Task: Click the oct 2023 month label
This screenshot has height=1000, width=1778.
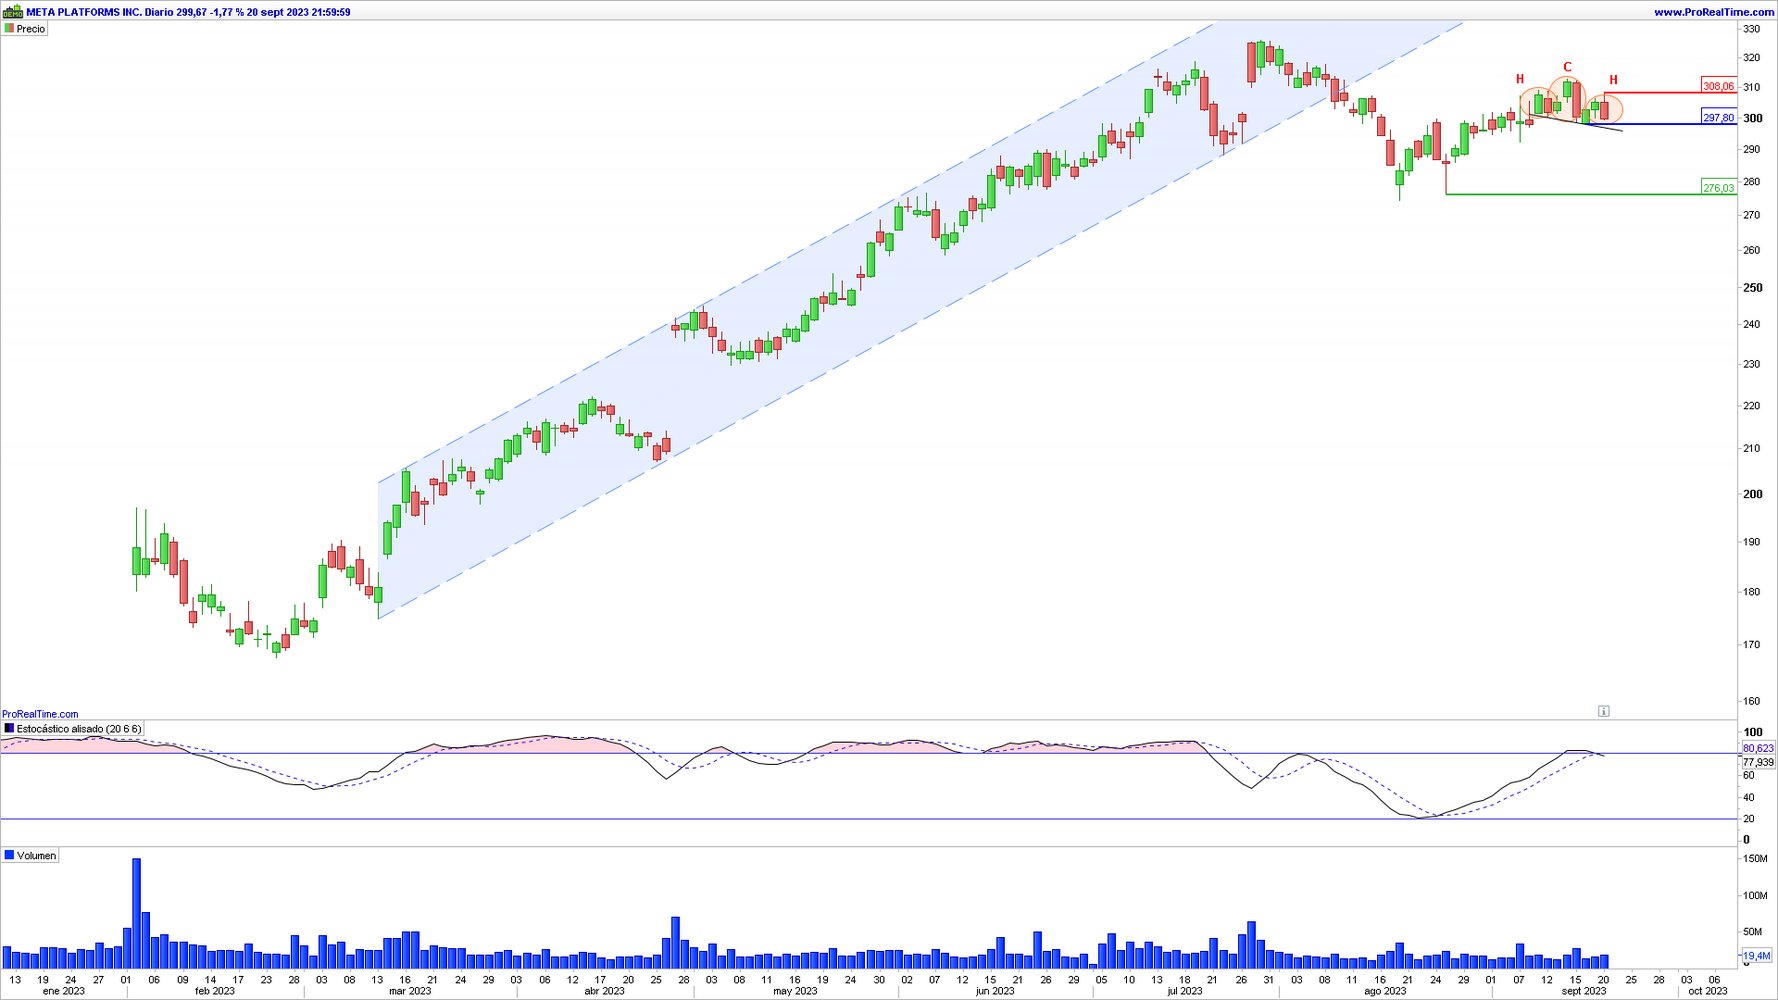Action: [x=1708, y=991]
